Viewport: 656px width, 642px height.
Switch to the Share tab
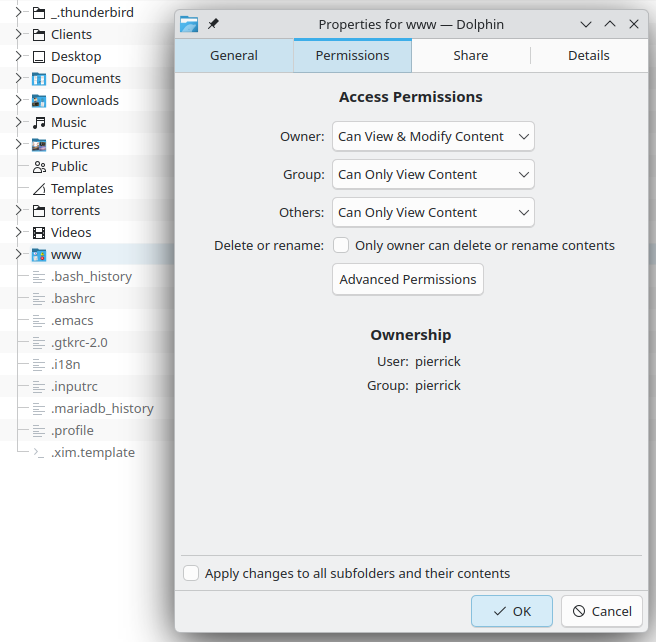point(470,56)
